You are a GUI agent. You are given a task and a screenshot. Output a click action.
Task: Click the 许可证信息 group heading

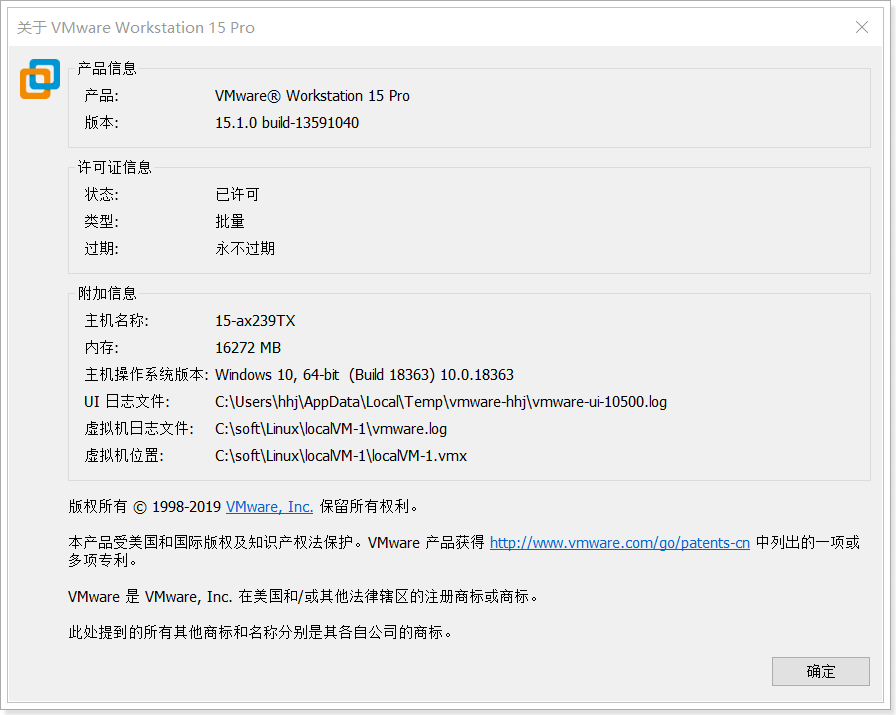pyautogui.click(x=114, y=167)
